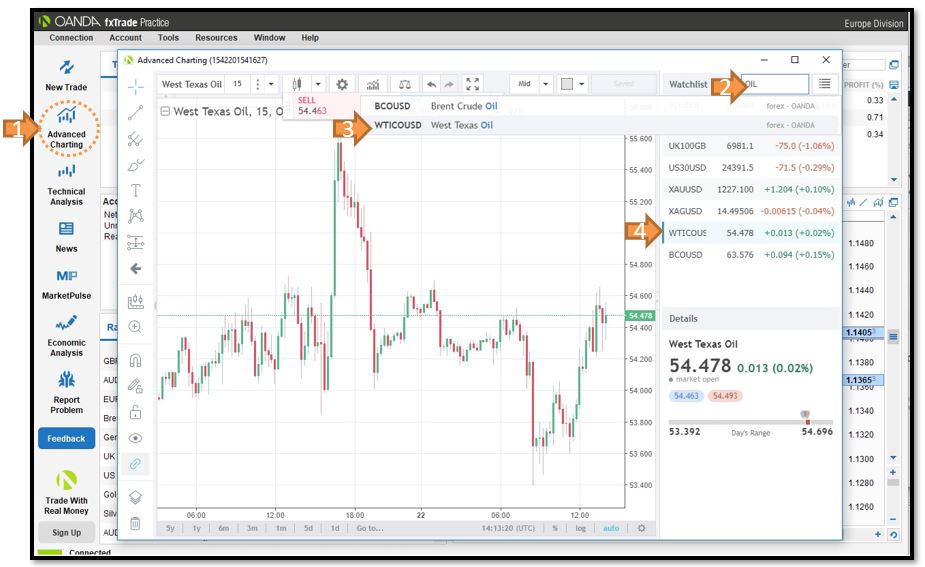Click the fullscreen chart icon

coord(474,85)
